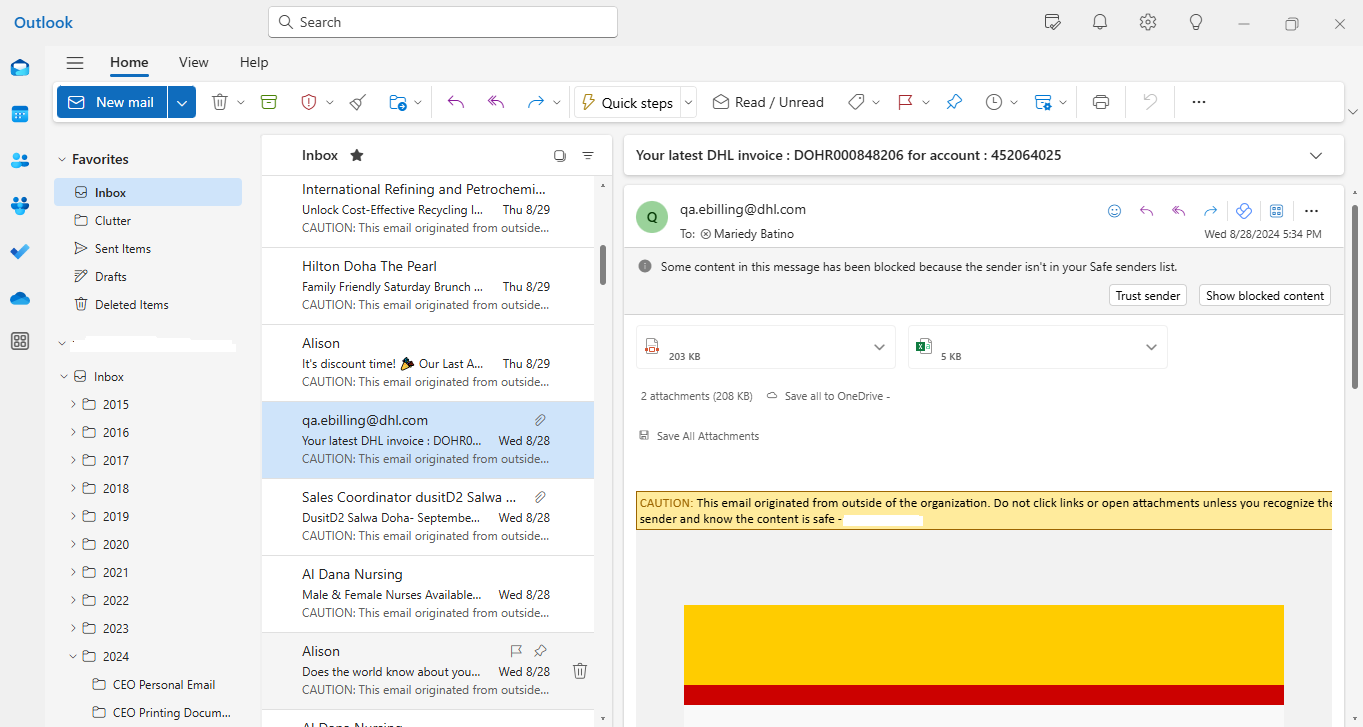Open the Tips lightbulb icon

pyautogui.click(x=1196, y=22)
